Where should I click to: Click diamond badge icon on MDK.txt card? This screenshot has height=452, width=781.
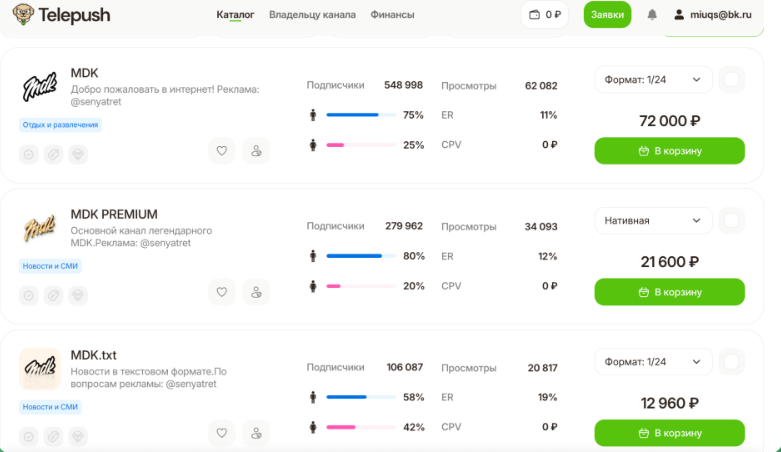pos(78,437)
